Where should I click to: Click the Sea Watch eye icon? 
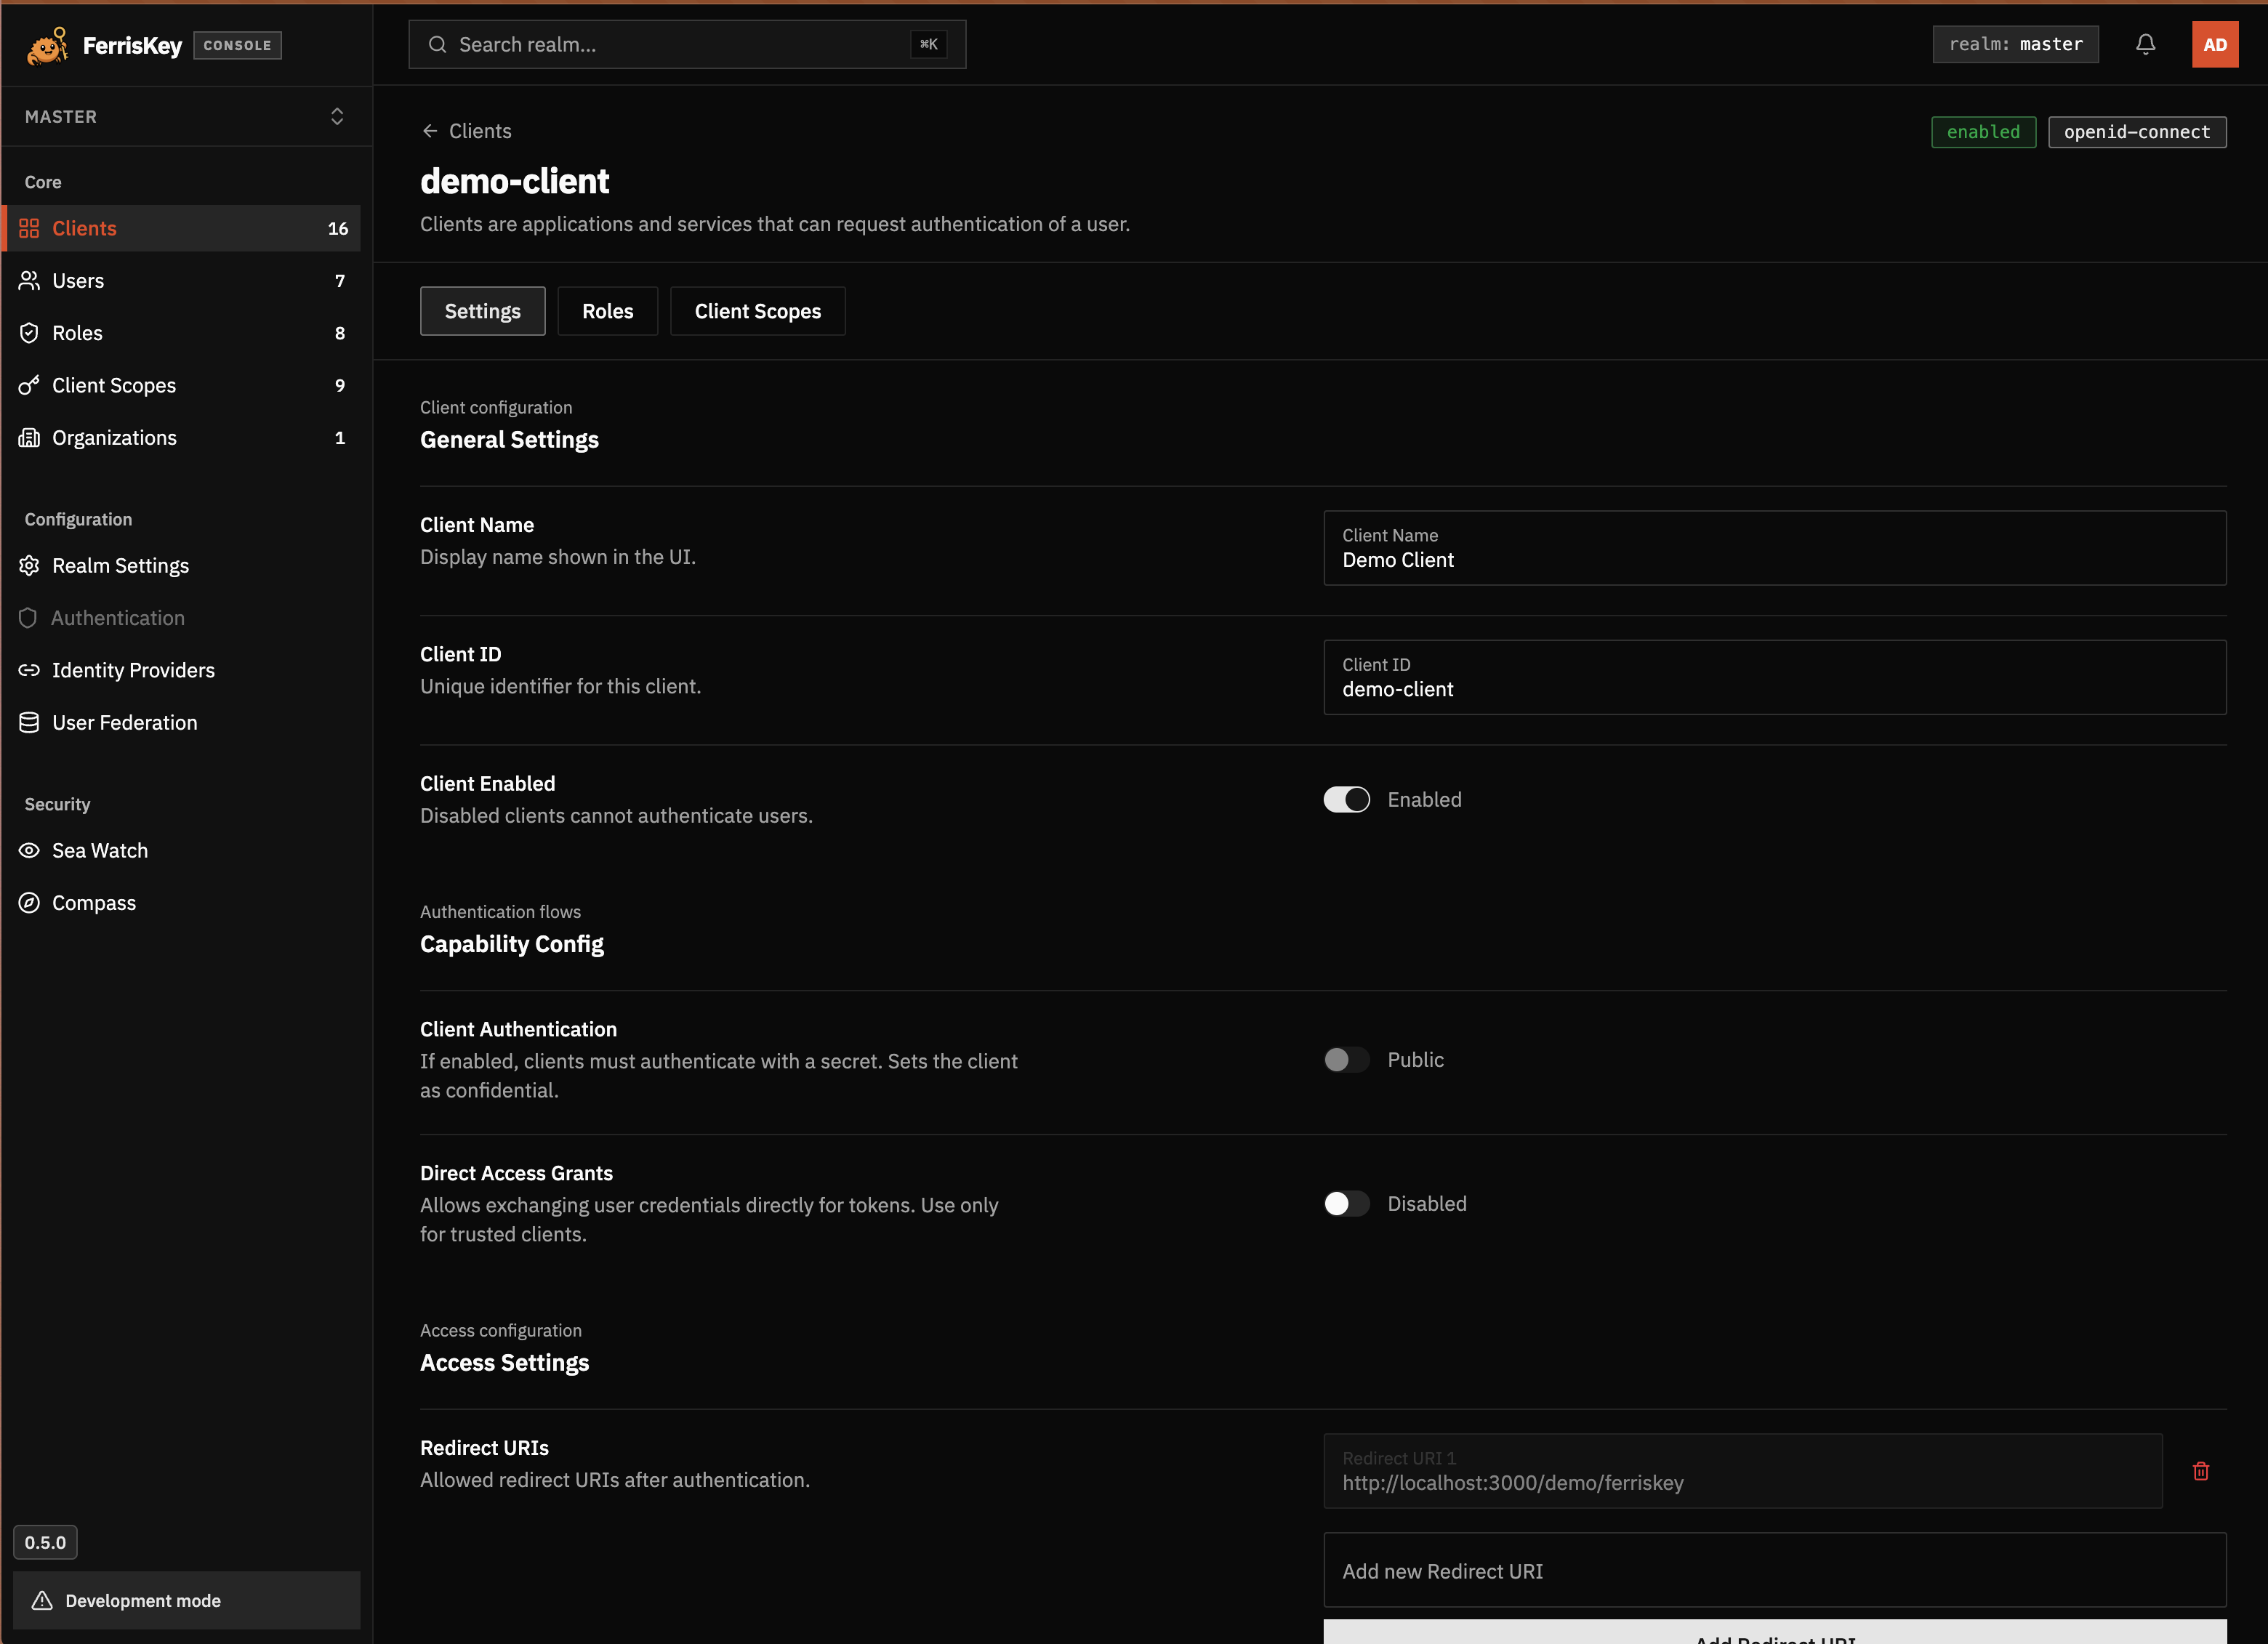click(x=29, y=850)
